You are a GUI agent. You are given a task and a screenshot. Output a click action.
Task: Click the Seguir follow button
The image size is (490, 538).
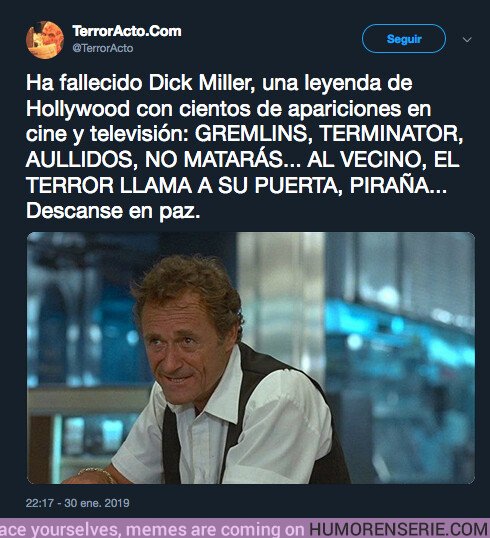(x=404, y=39)
